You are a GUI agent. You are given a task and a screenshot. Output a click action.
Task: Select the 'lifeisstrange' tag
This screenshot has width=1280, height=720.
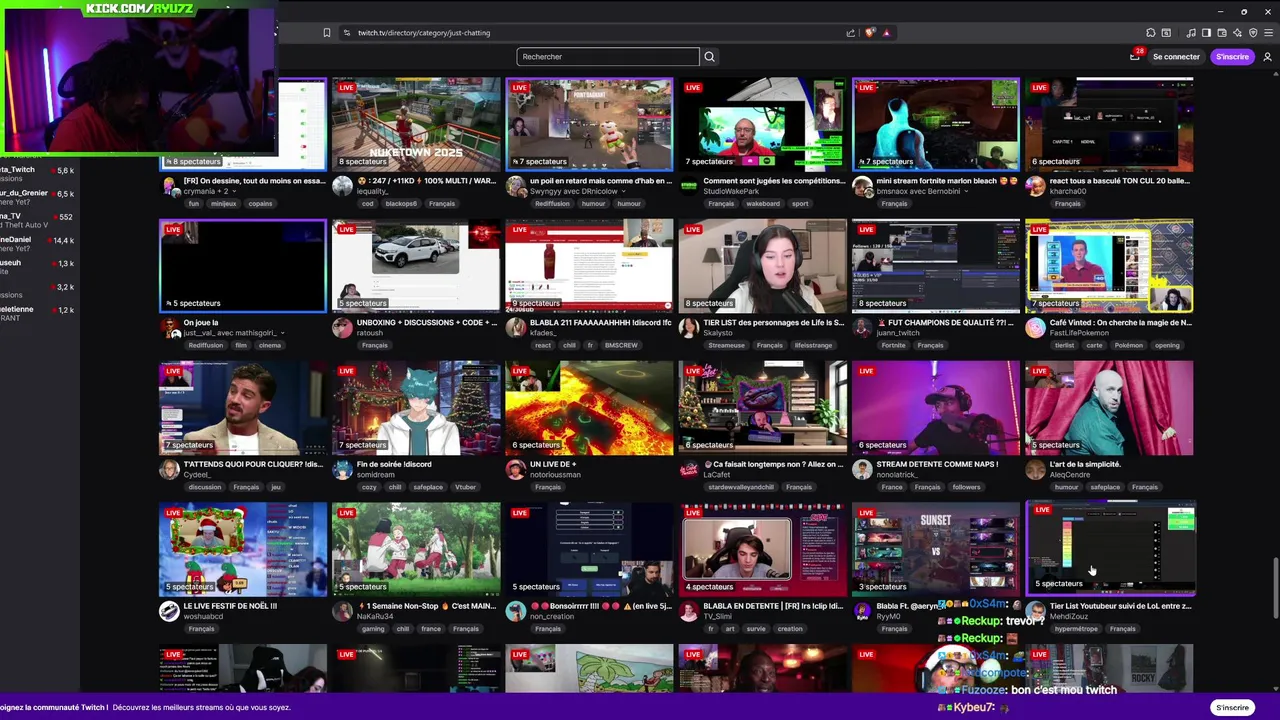(x=813, y=345)
